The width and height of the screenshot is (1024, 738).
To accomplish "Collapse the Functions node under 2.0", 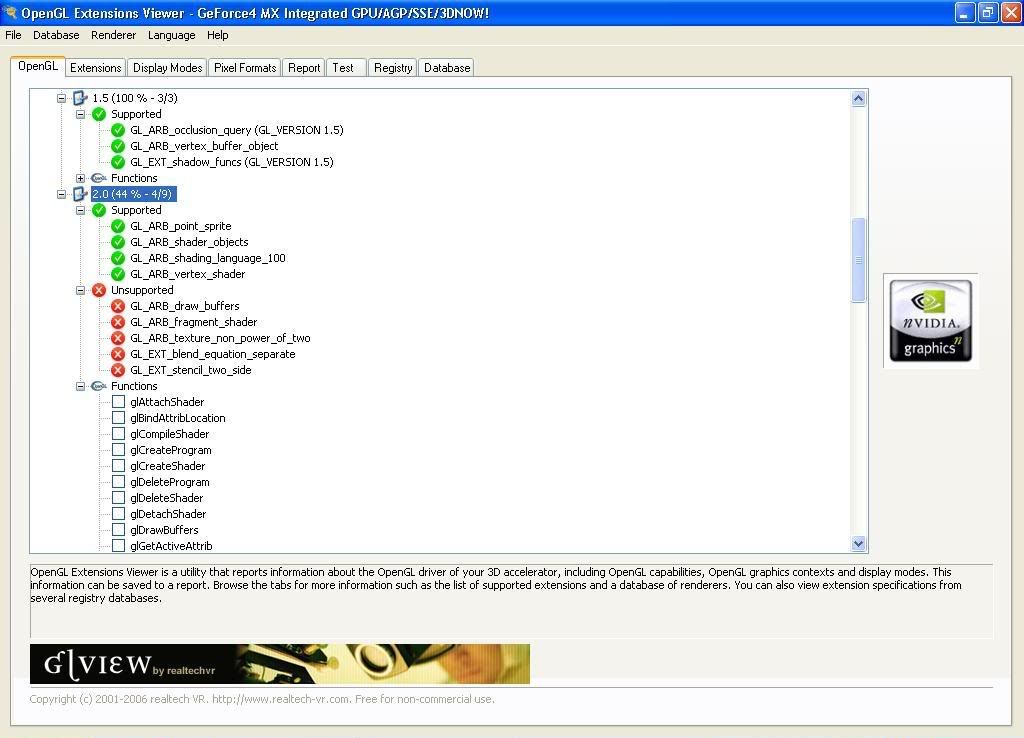I will pos(80,386).
